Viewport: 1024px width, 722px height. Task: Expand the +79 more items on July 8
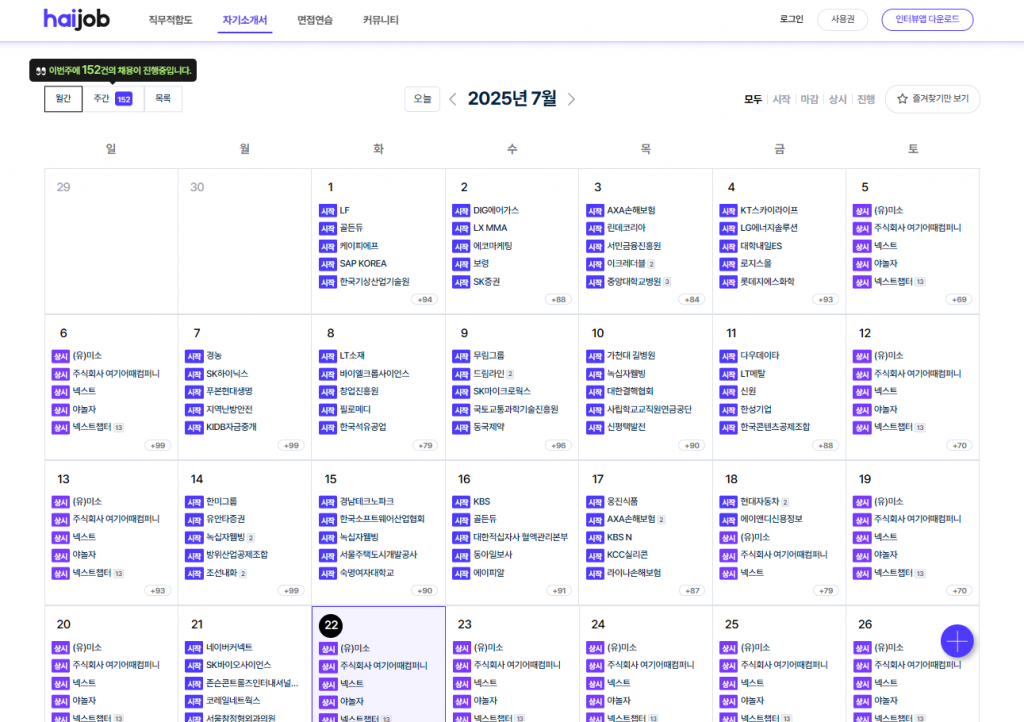click(425, 445)
